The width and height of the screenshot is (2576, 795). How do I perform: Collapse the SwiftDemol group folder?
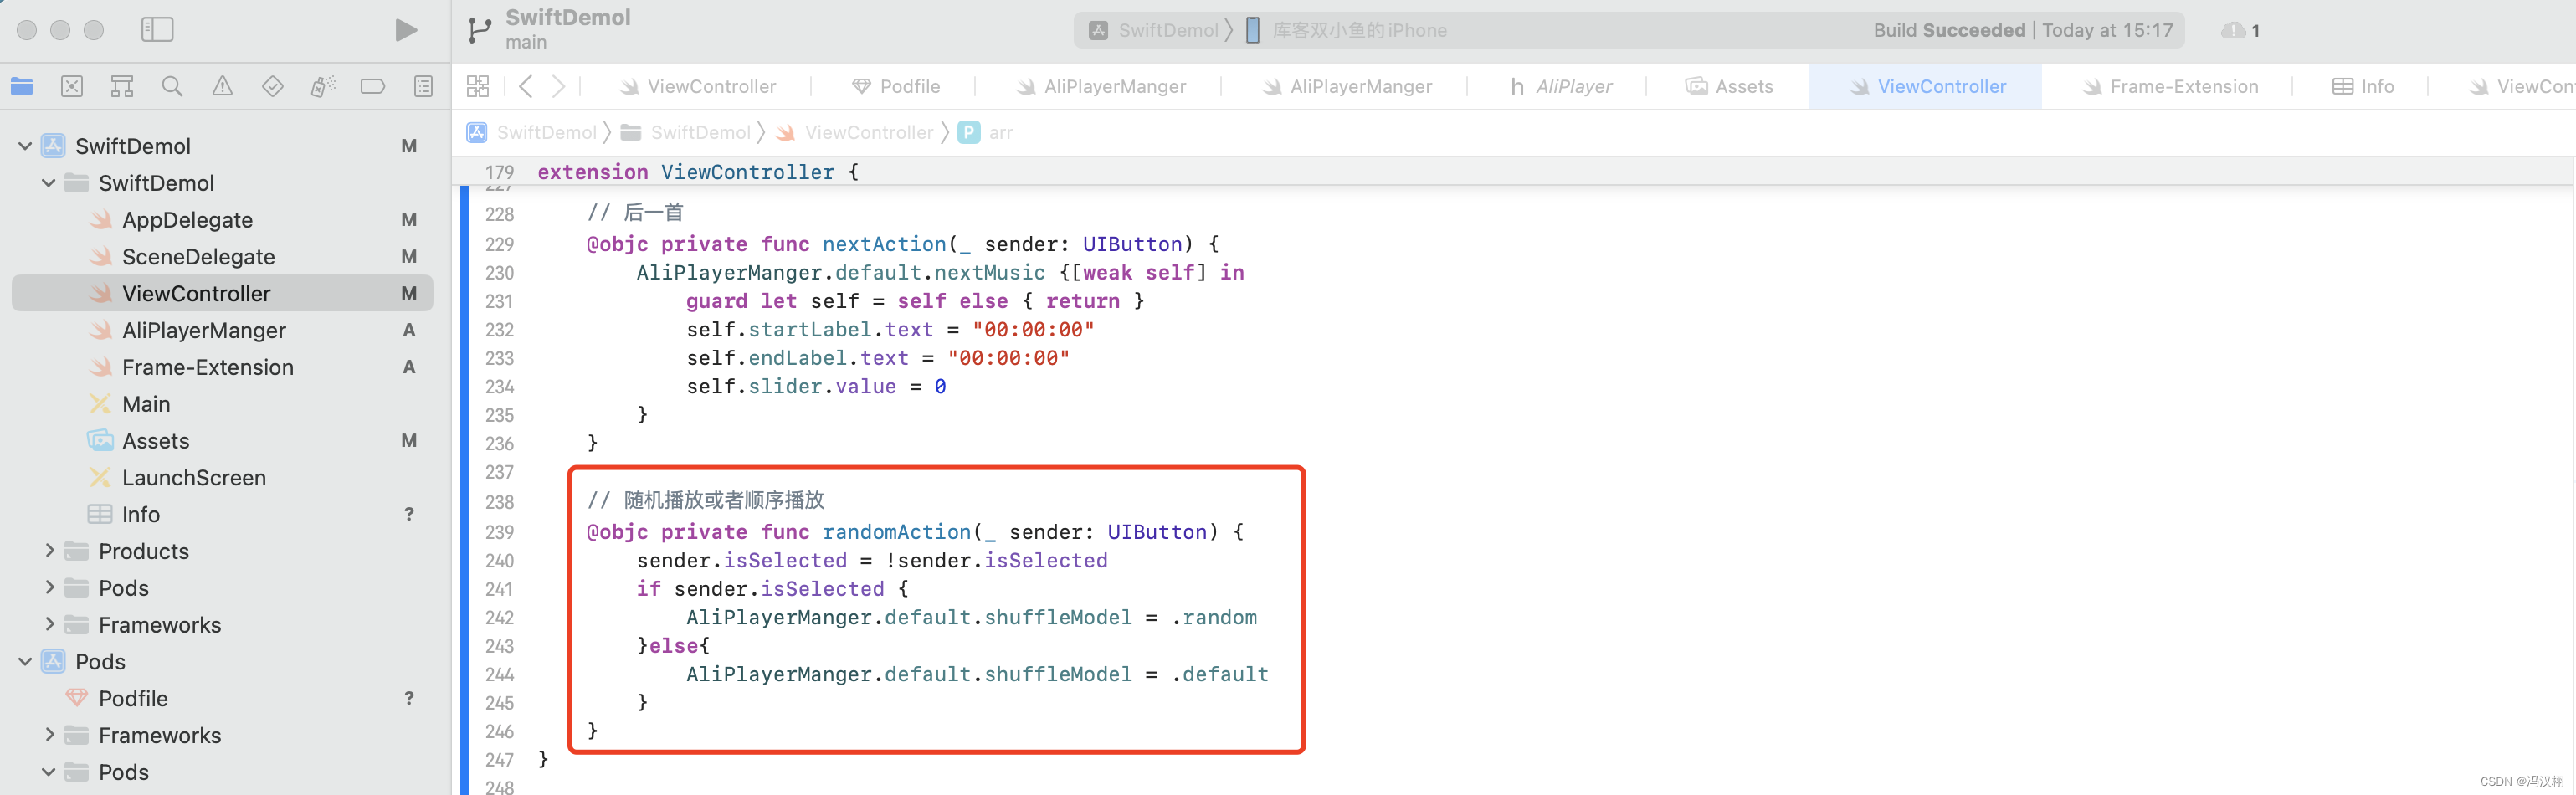coord(48,183)
